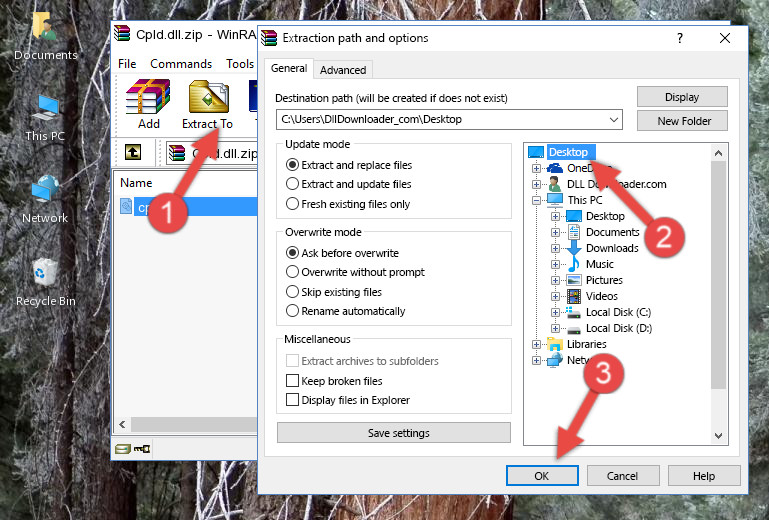This screenshot has height=520, width=769.
Task: Expand the Local Disk (C:) node
Action: tap(555, 312)
